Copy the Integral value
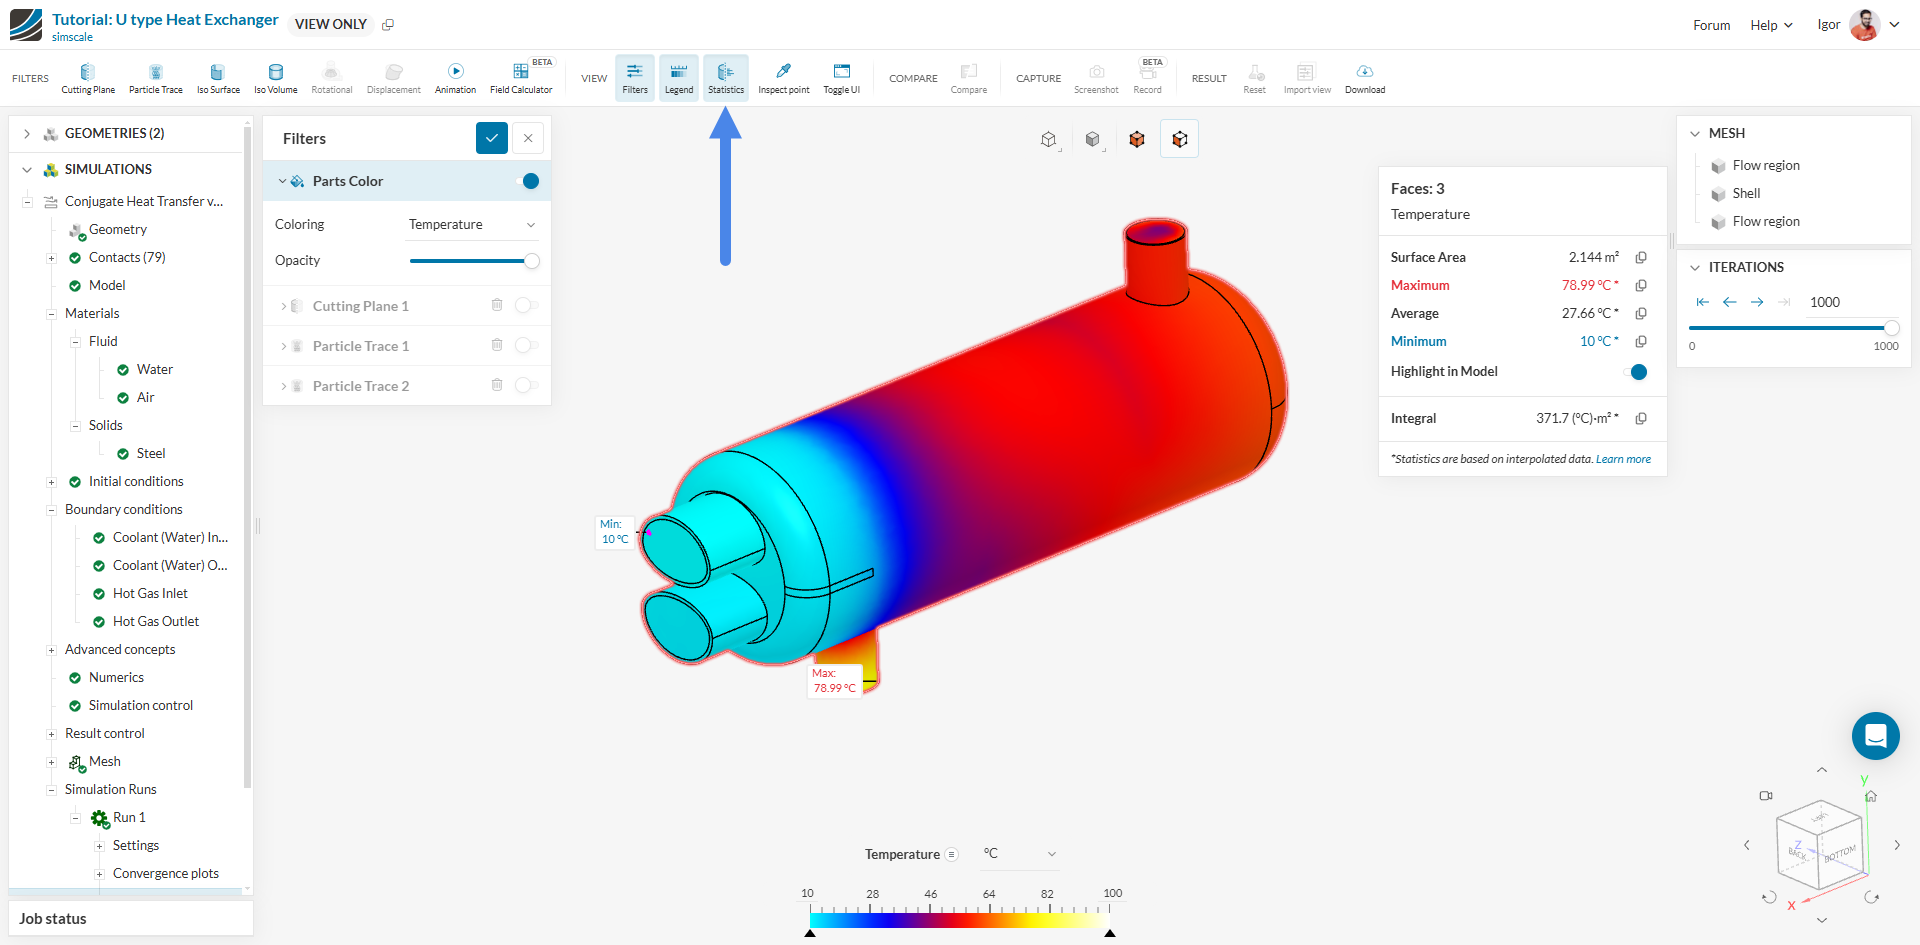 [x=1641, y=419]
